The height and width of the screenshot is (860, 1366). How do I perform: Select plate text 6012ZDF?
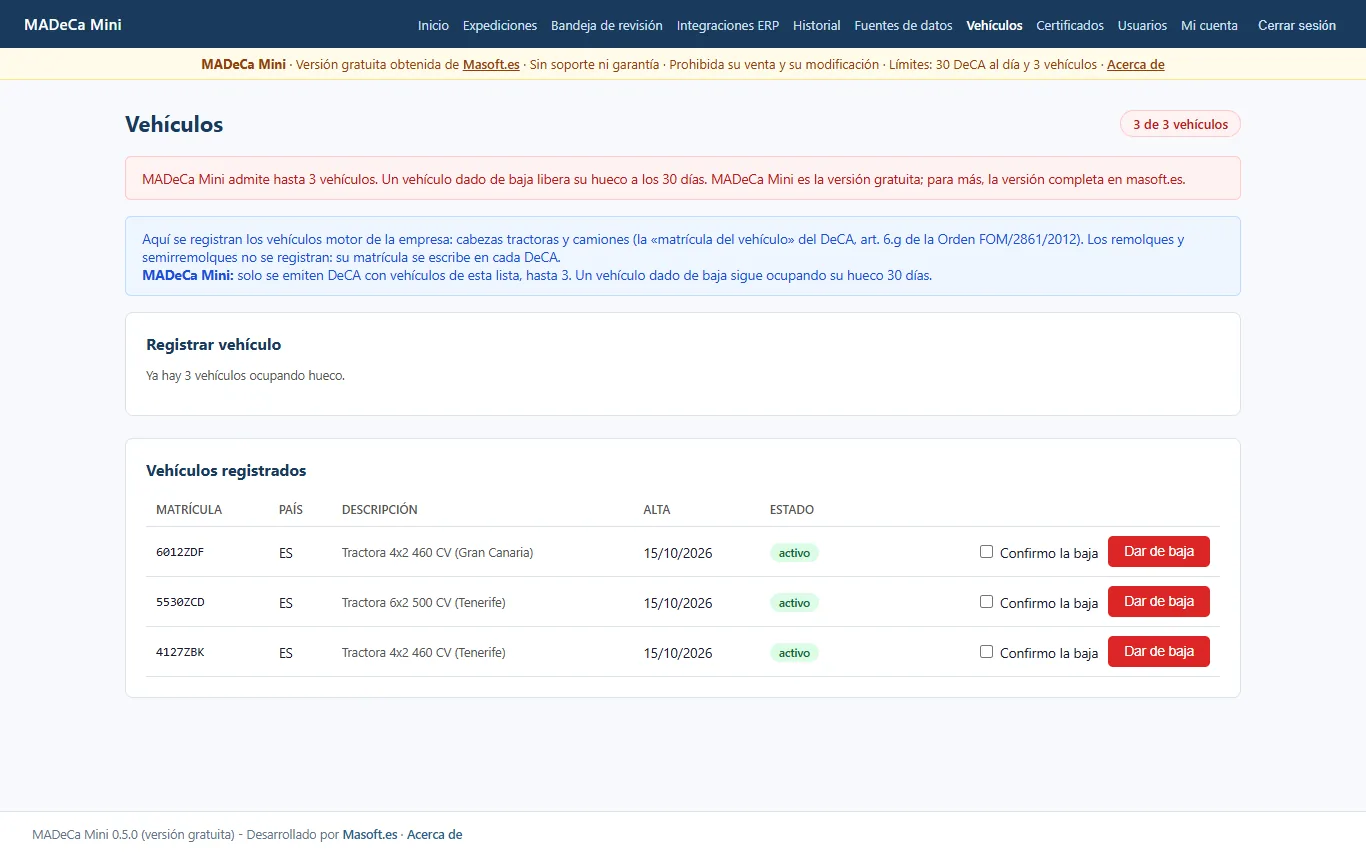click(x=180, y=552)
